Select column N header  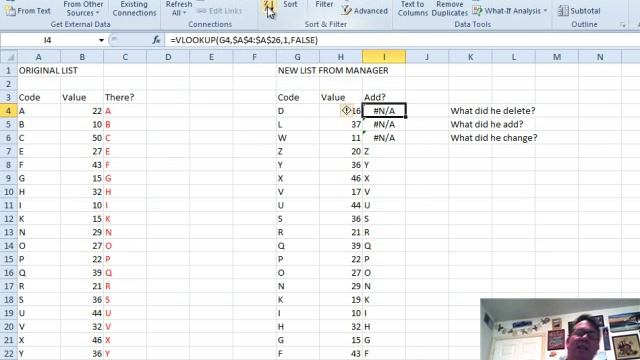tap(600, 57)
